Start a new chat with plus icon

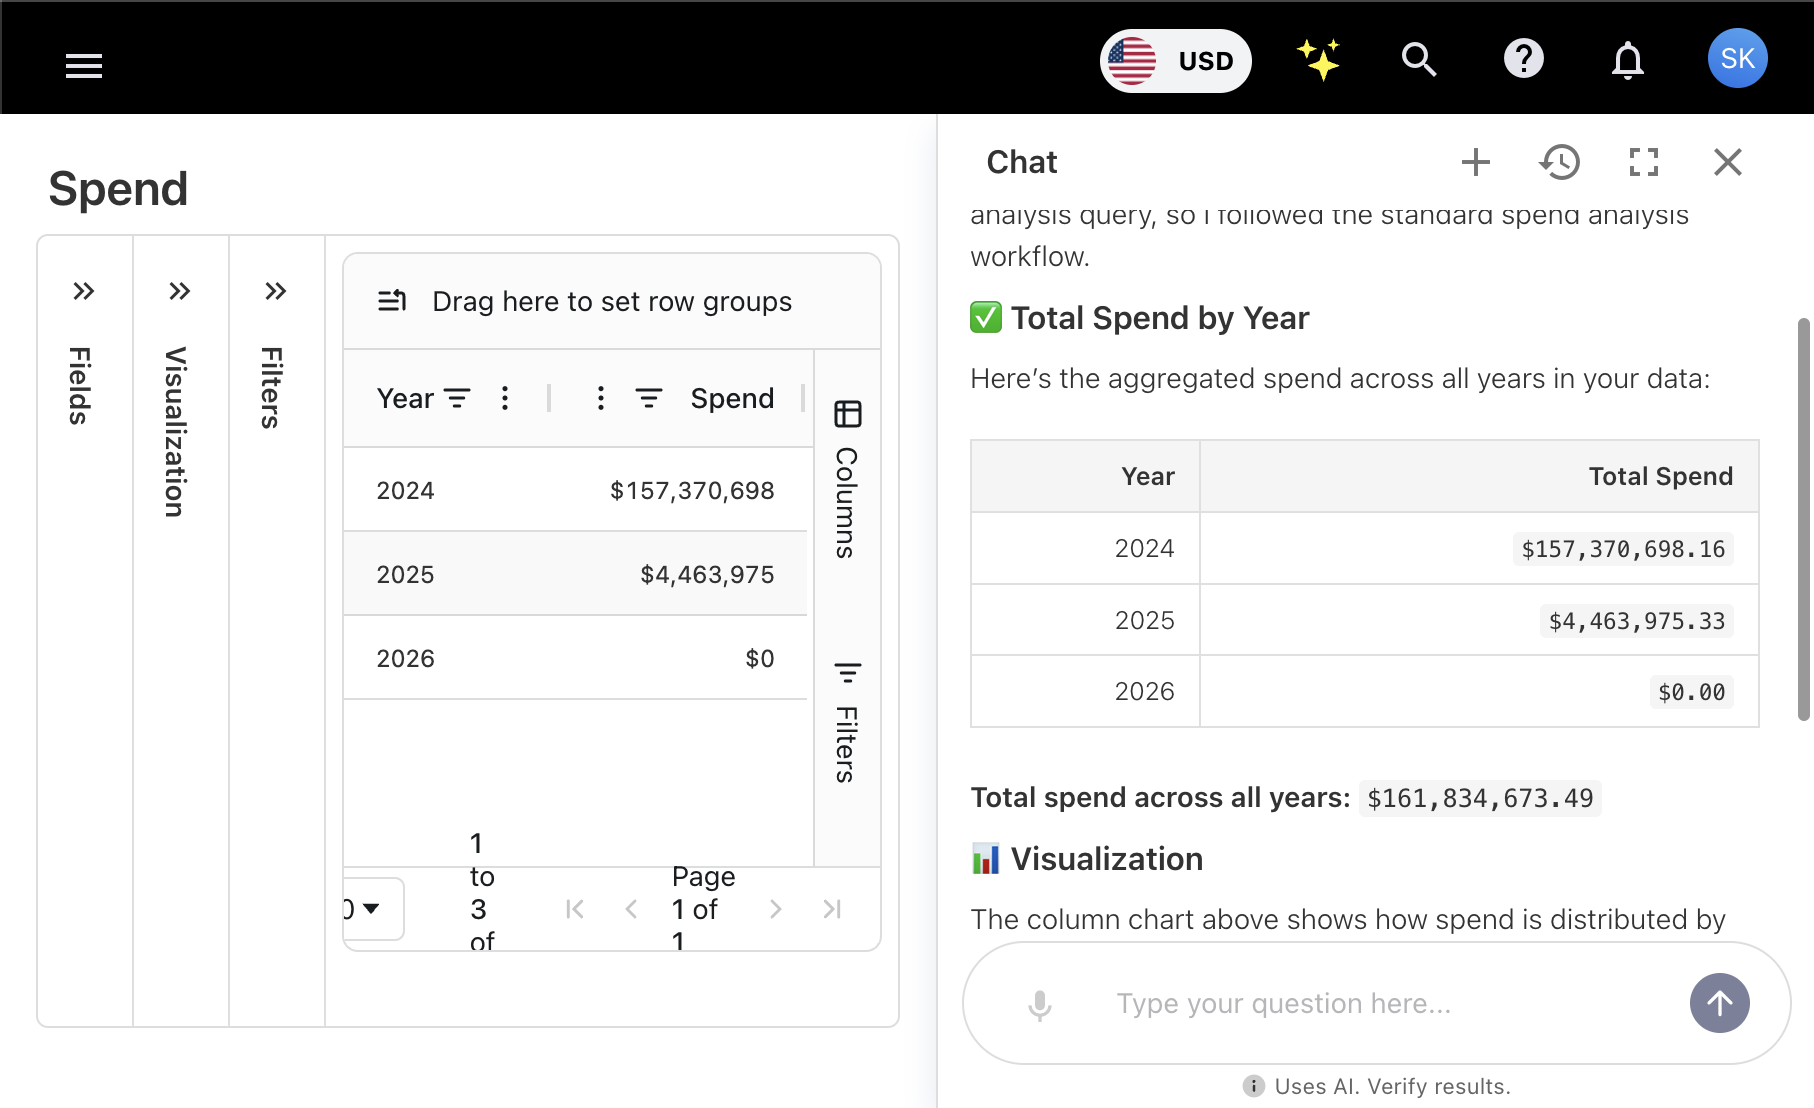[x=1475, y=162]
